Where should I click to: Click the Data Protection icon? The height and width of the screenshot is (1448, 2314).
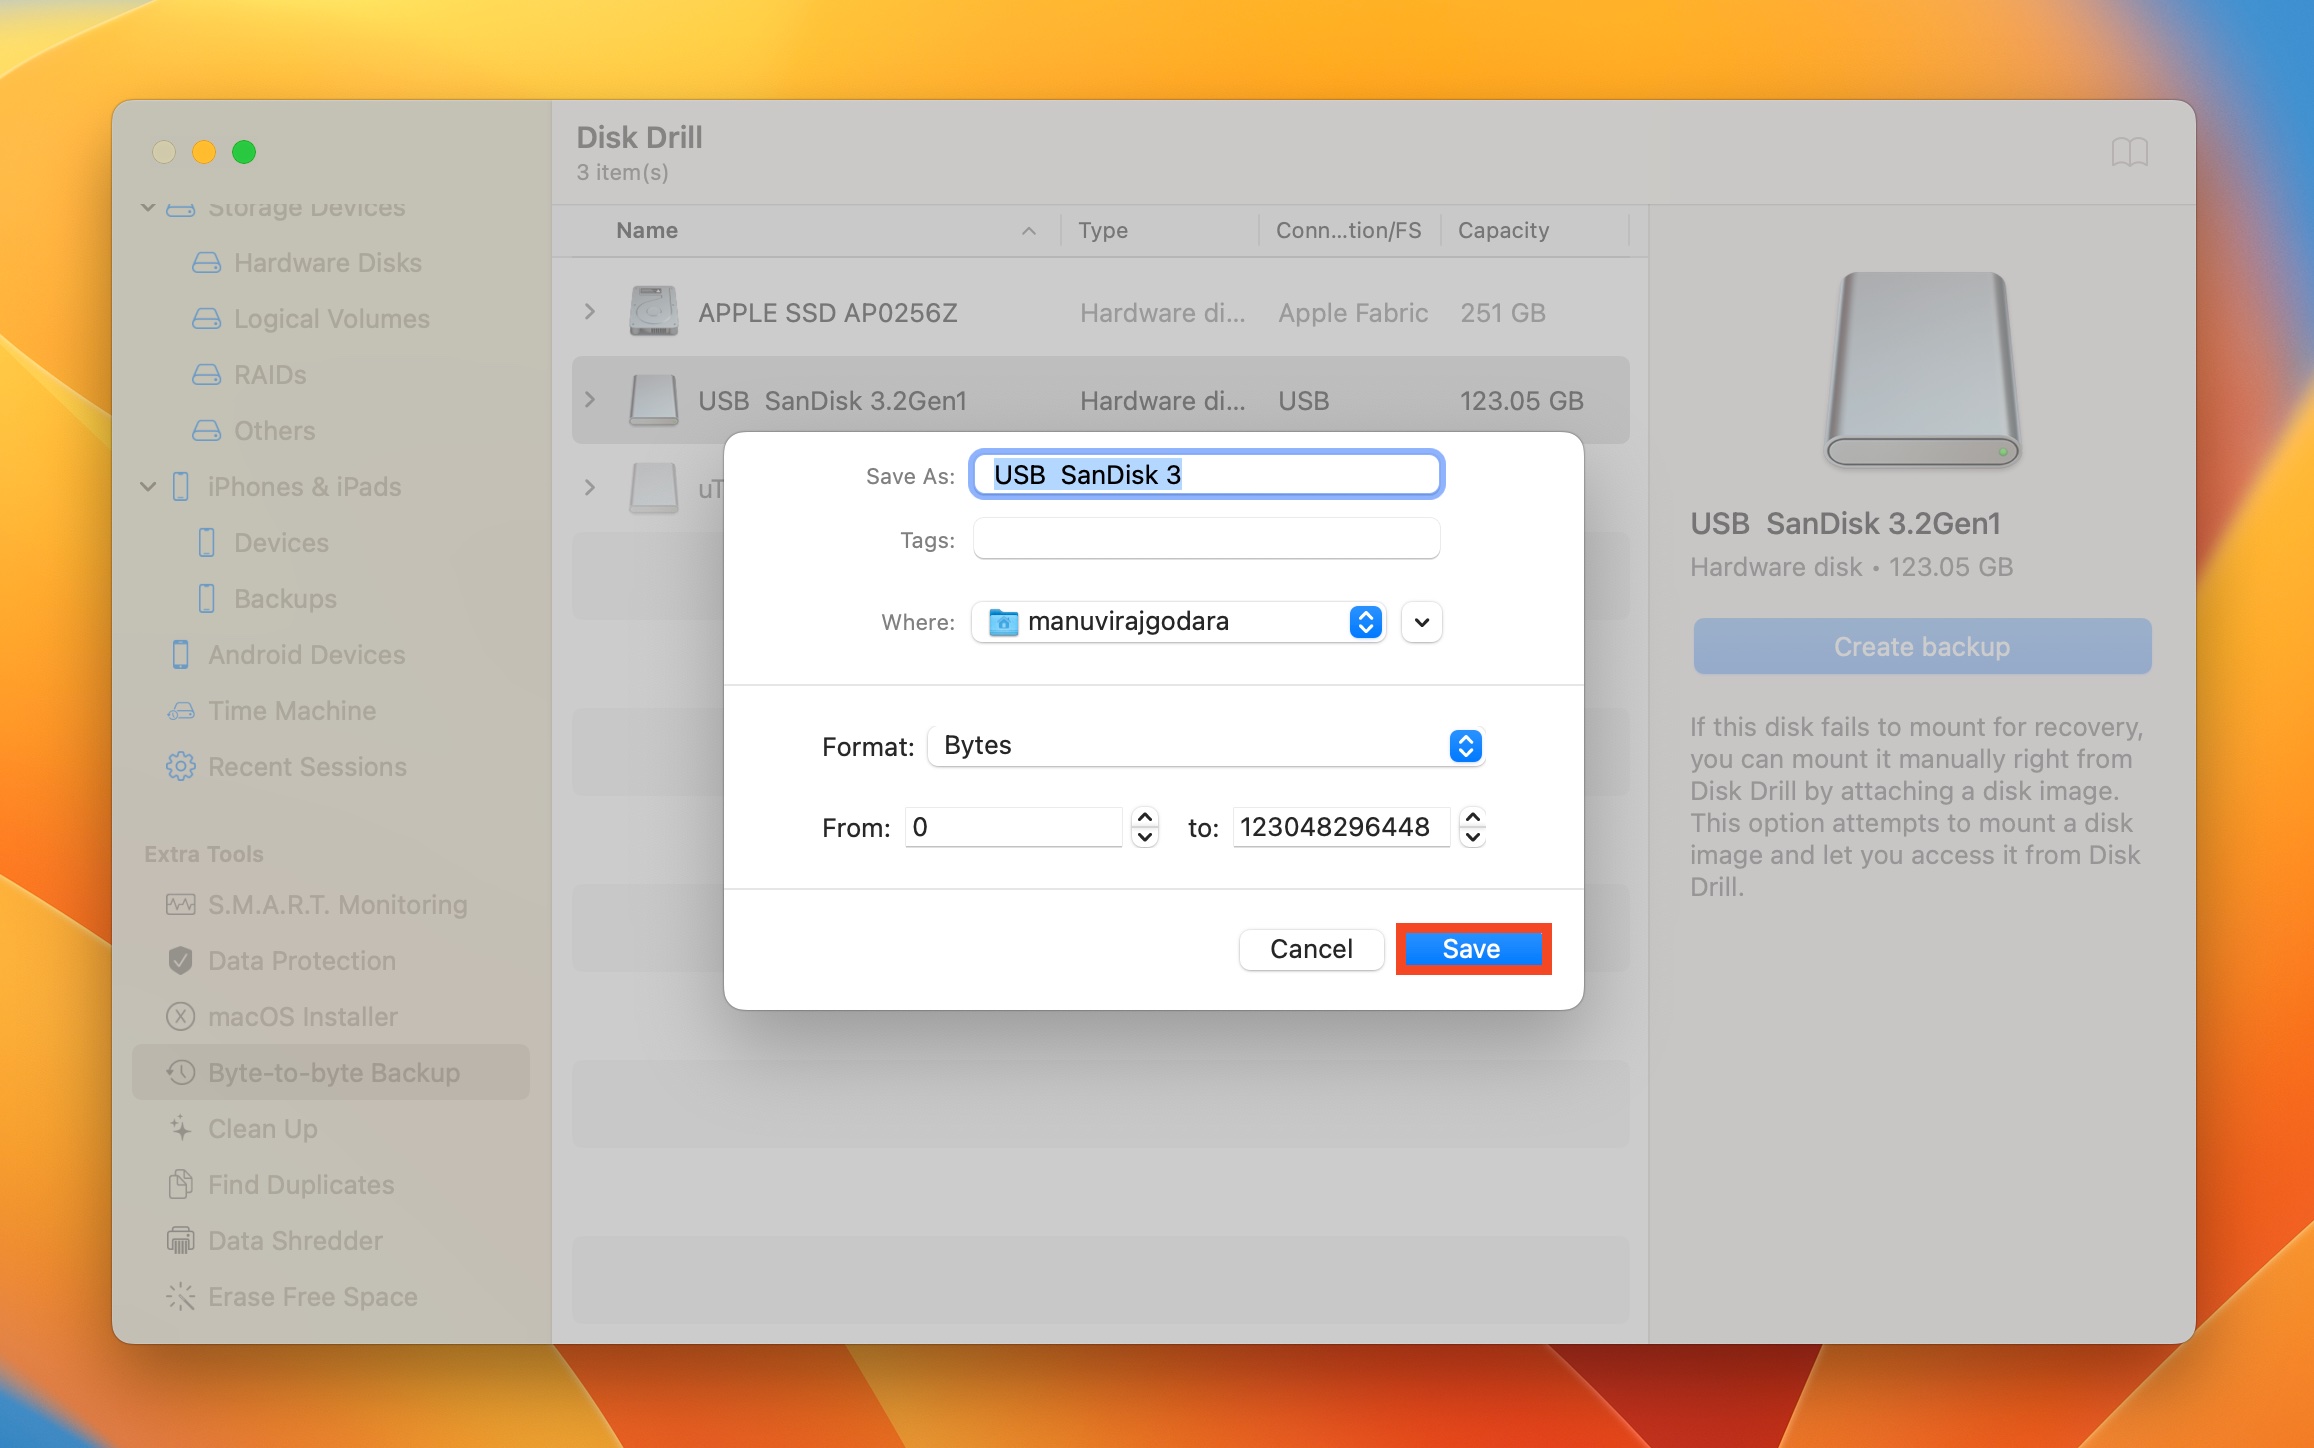[180, 959]
